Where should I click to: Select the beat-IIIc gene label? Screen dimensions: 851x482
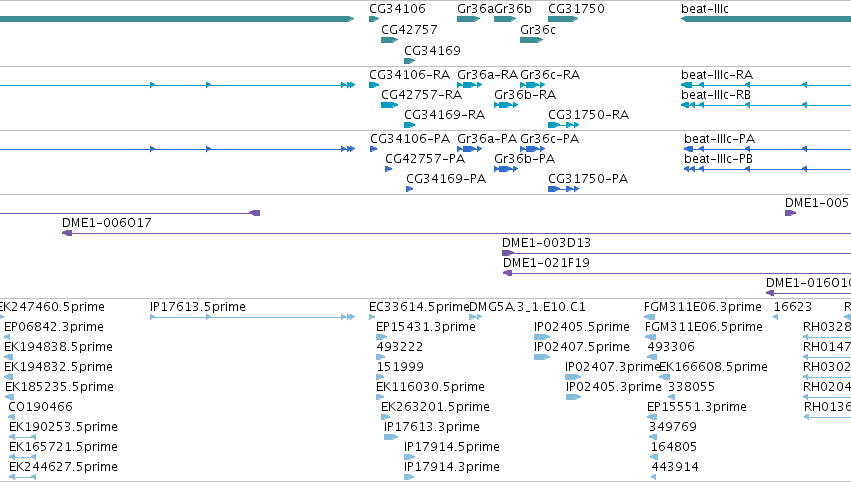click(705, 9)
